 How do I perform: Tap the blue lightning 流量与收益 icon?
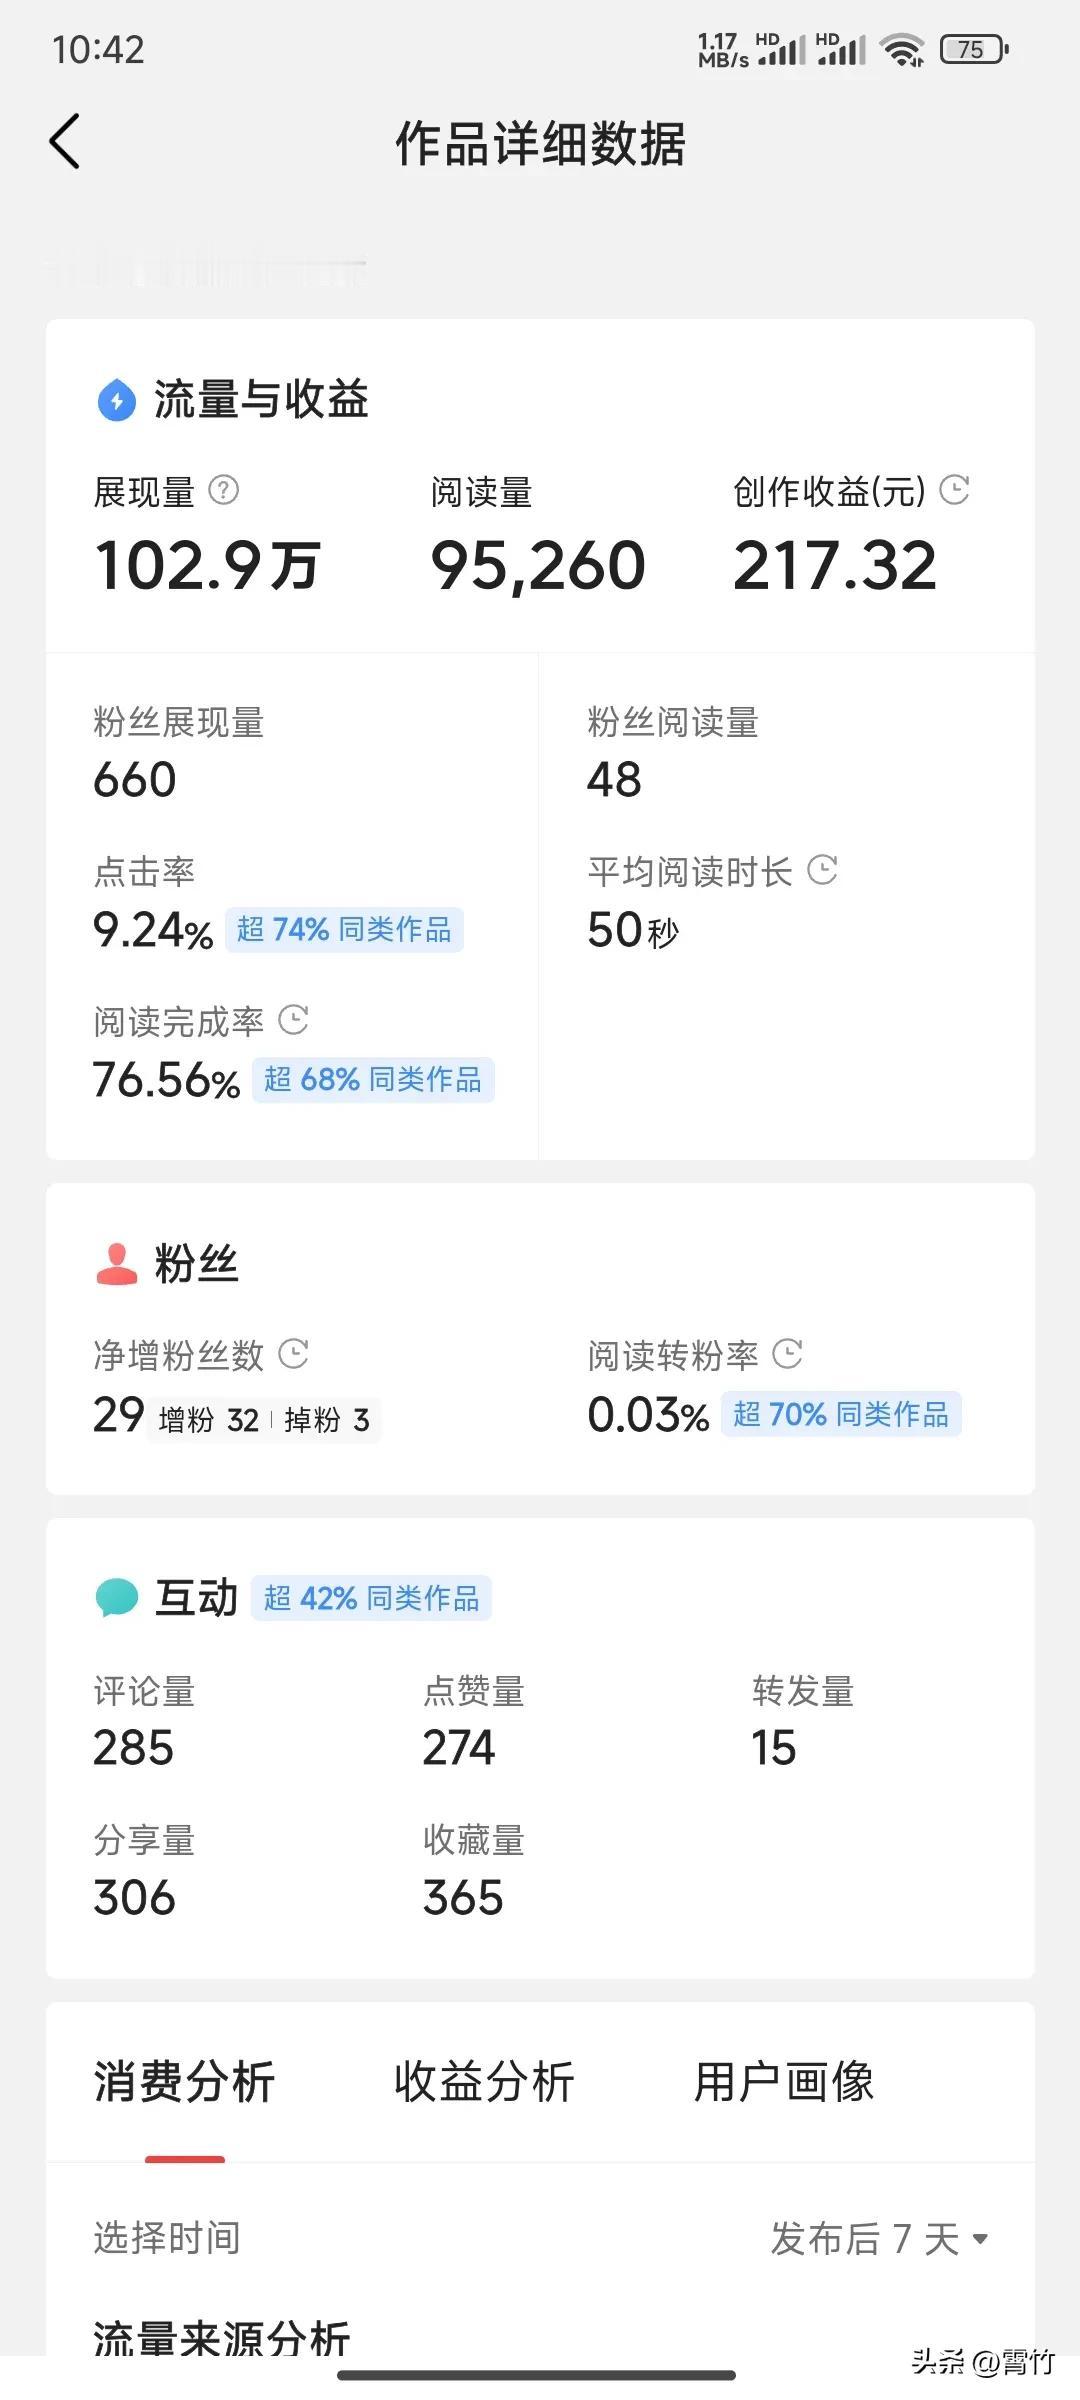pyautogui.click(x=117, y=400)
